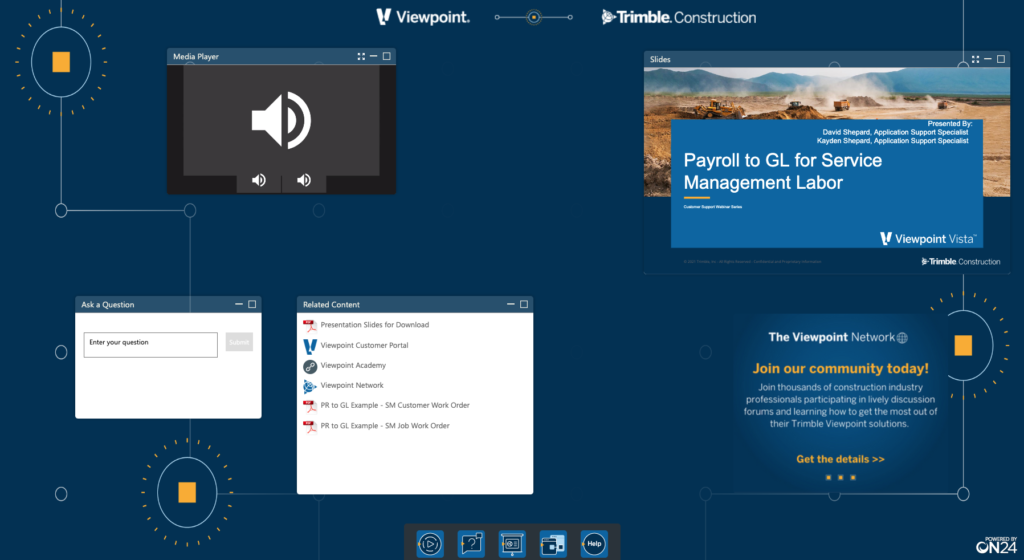Click the link icon beside Viewpoint Academy

tap(310, 366)
